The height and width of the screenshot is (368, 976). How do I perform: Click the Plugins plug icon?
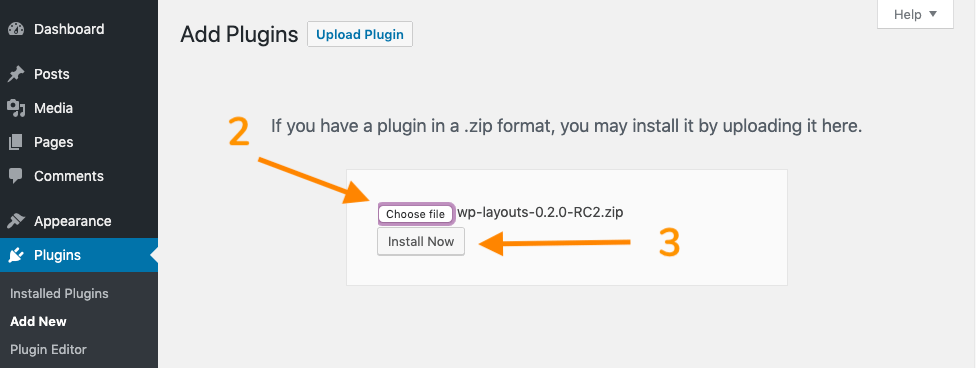[x=16, y=255]
